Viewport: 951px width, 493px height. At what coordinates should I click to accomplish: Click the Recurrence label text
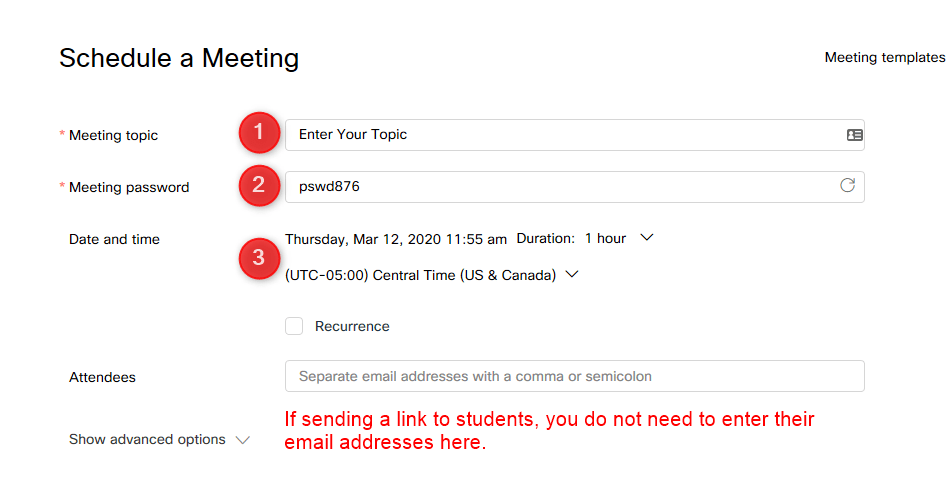coord(352,326)
